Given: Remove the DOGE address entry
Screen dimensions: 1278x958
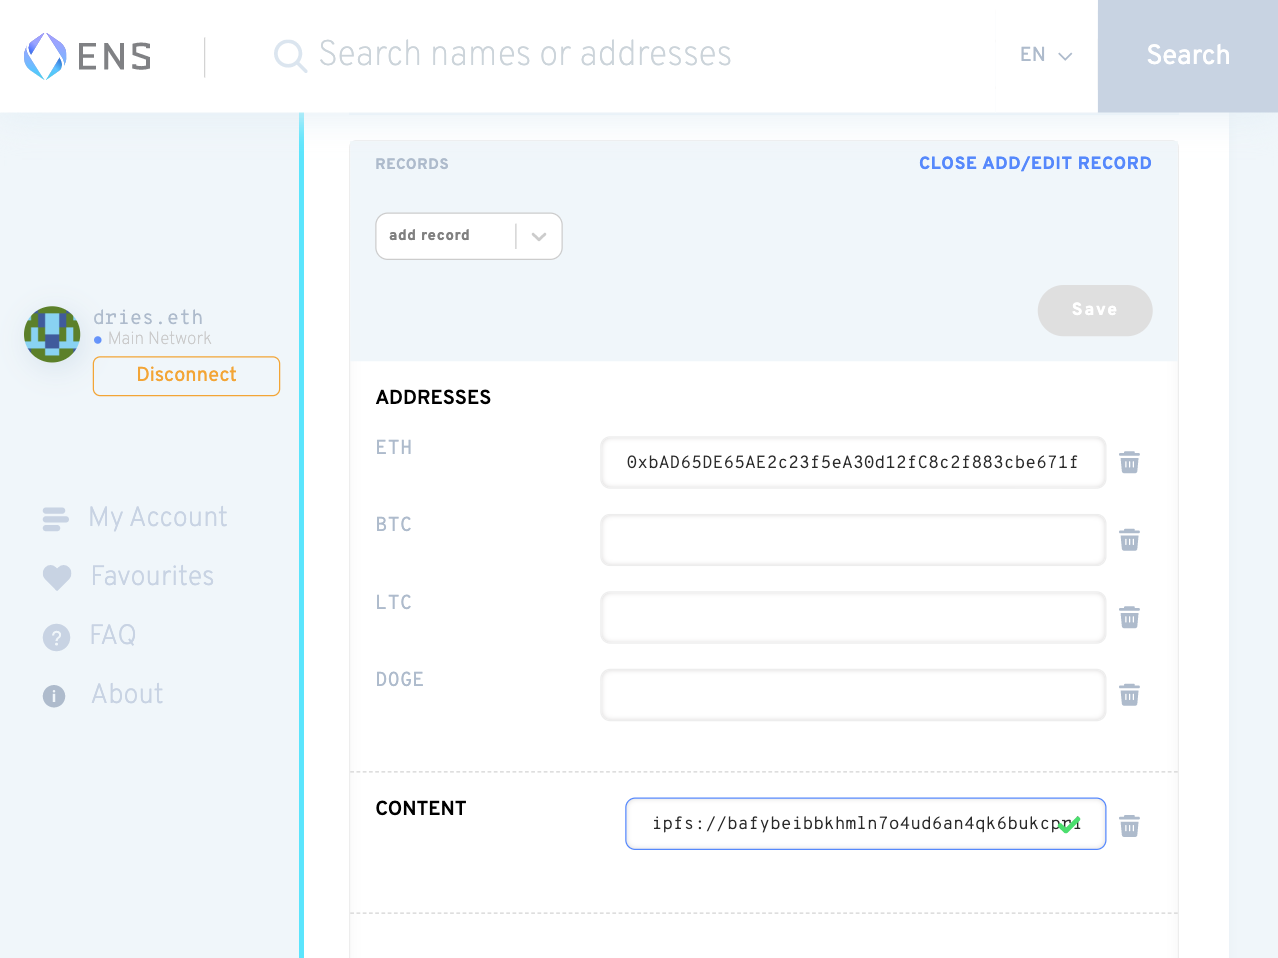Looking at the screenshot, I should [1129, 695].
